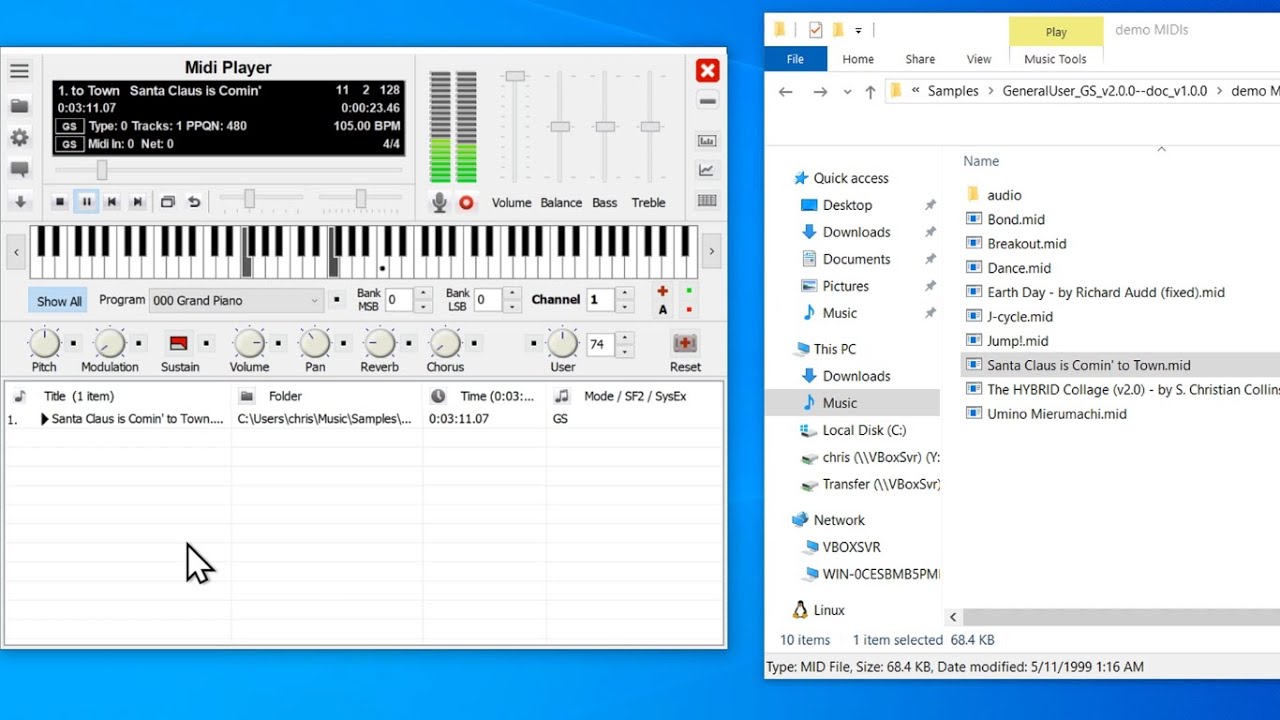This screenshot has height=720, width=1280.
Task: Open the Music Tools ribbon tab
Action: [x=1055, y=59]
